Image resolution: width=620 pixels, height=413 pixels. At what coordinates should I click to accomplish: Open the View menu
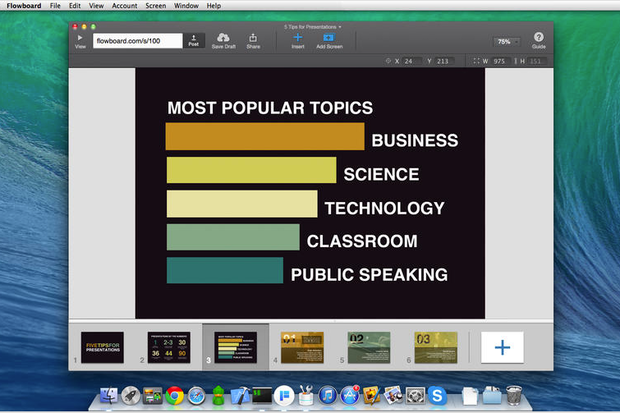96,6
